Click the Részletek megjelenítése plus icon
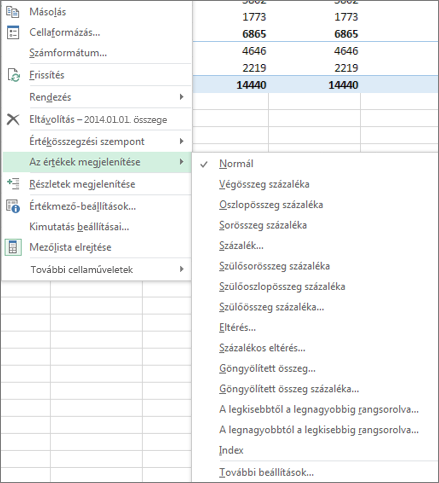Screen dimensions: 439x483 (13, 184)
